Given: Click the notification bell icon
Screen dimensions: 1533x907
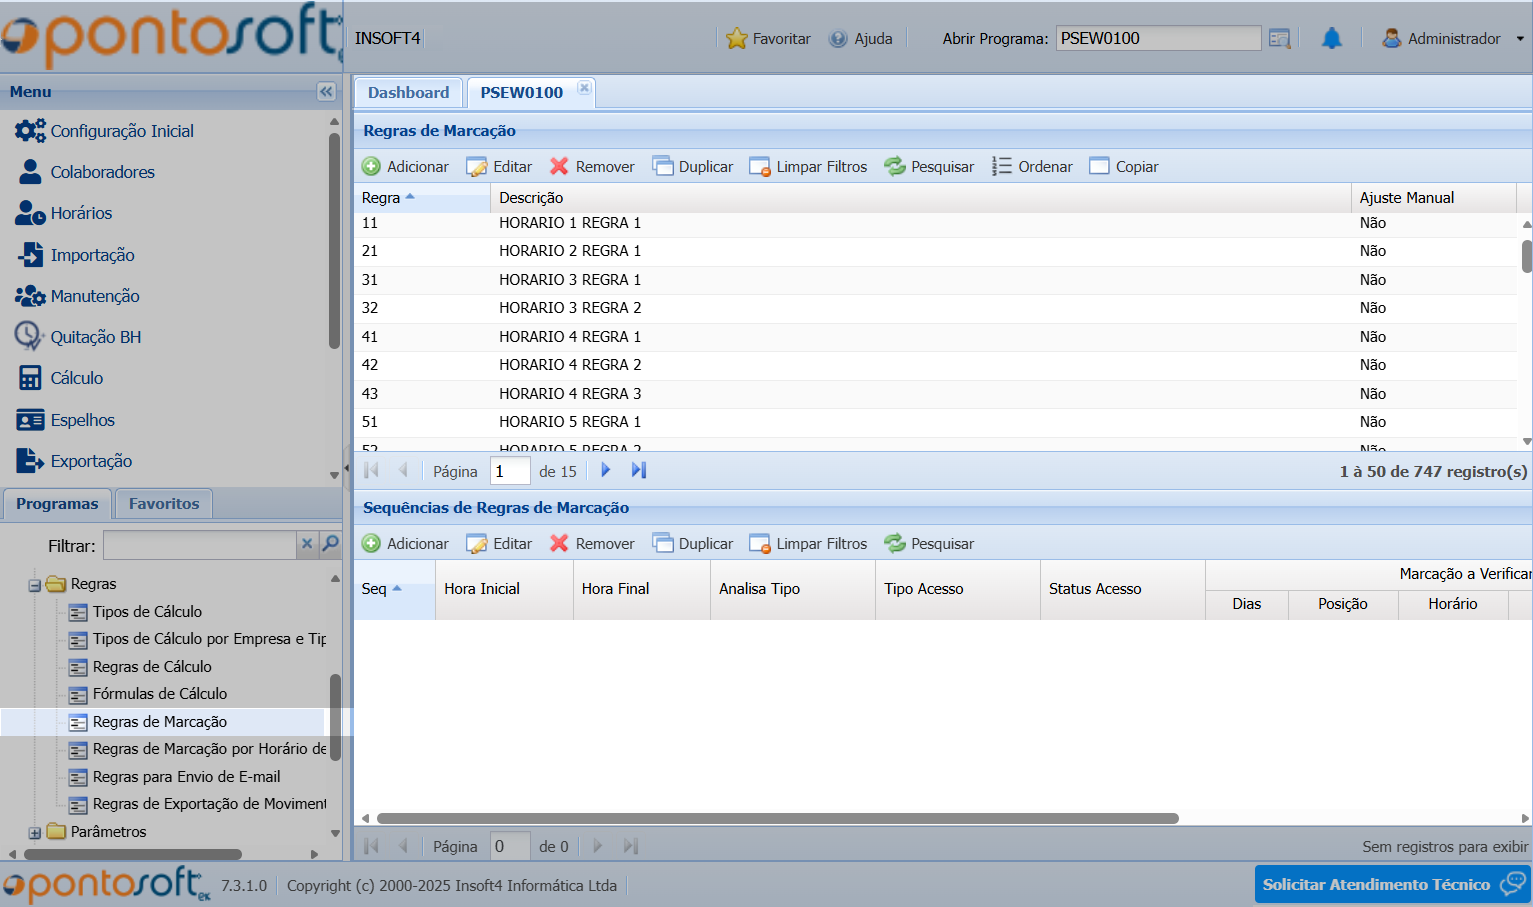Looking at the screenshot, I should [x=1331, y=39].
